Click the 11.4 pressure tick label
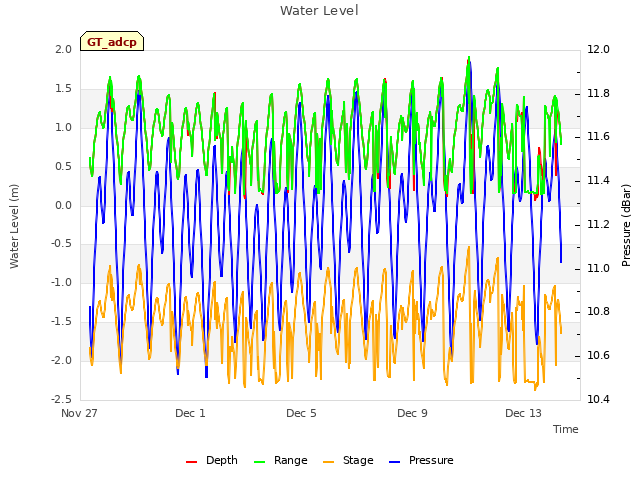 tap(598, 180)
